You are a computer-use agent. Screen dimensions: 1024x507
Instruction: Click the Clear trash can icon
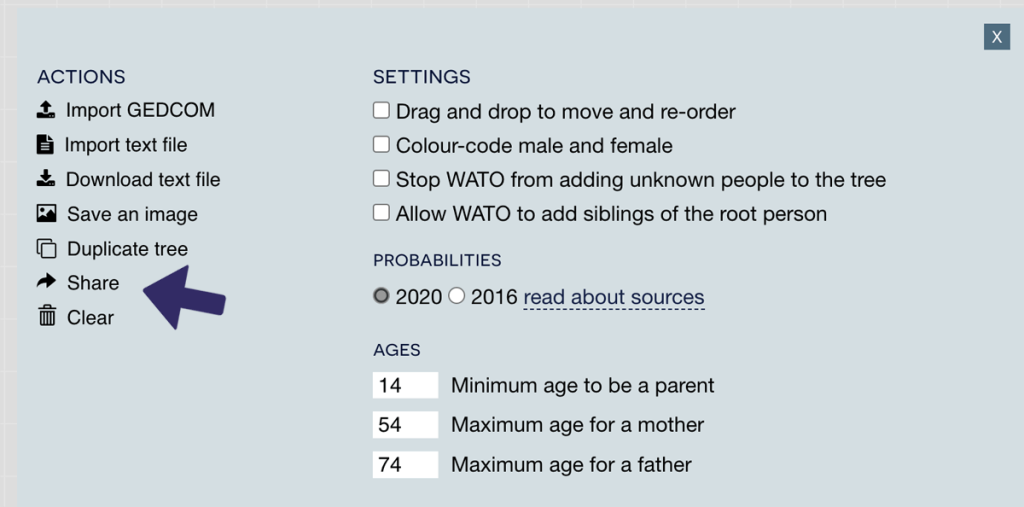[46, 317]
